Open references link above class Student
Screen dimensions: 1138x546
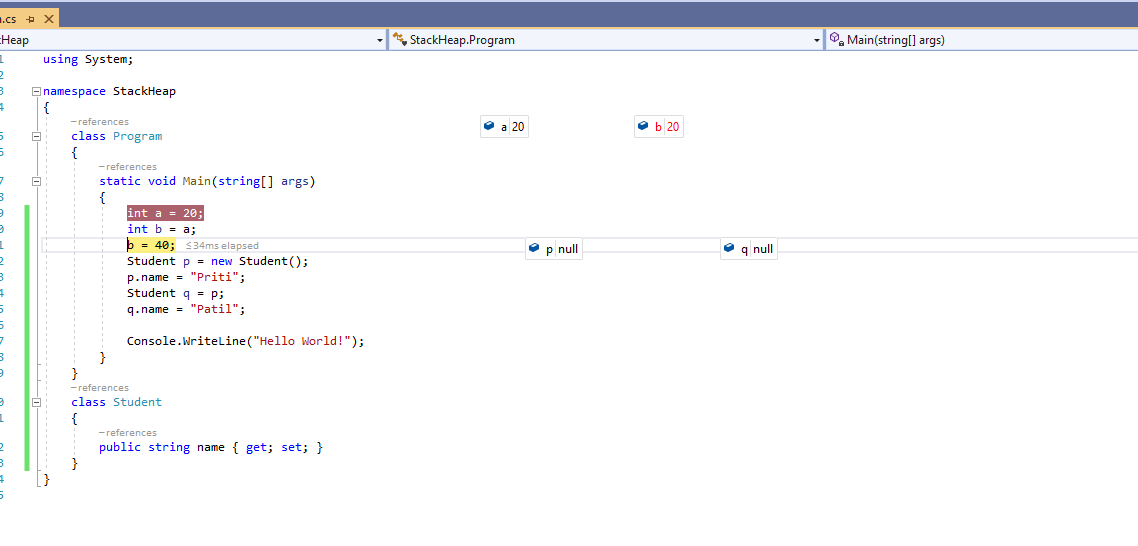point(99,388)
